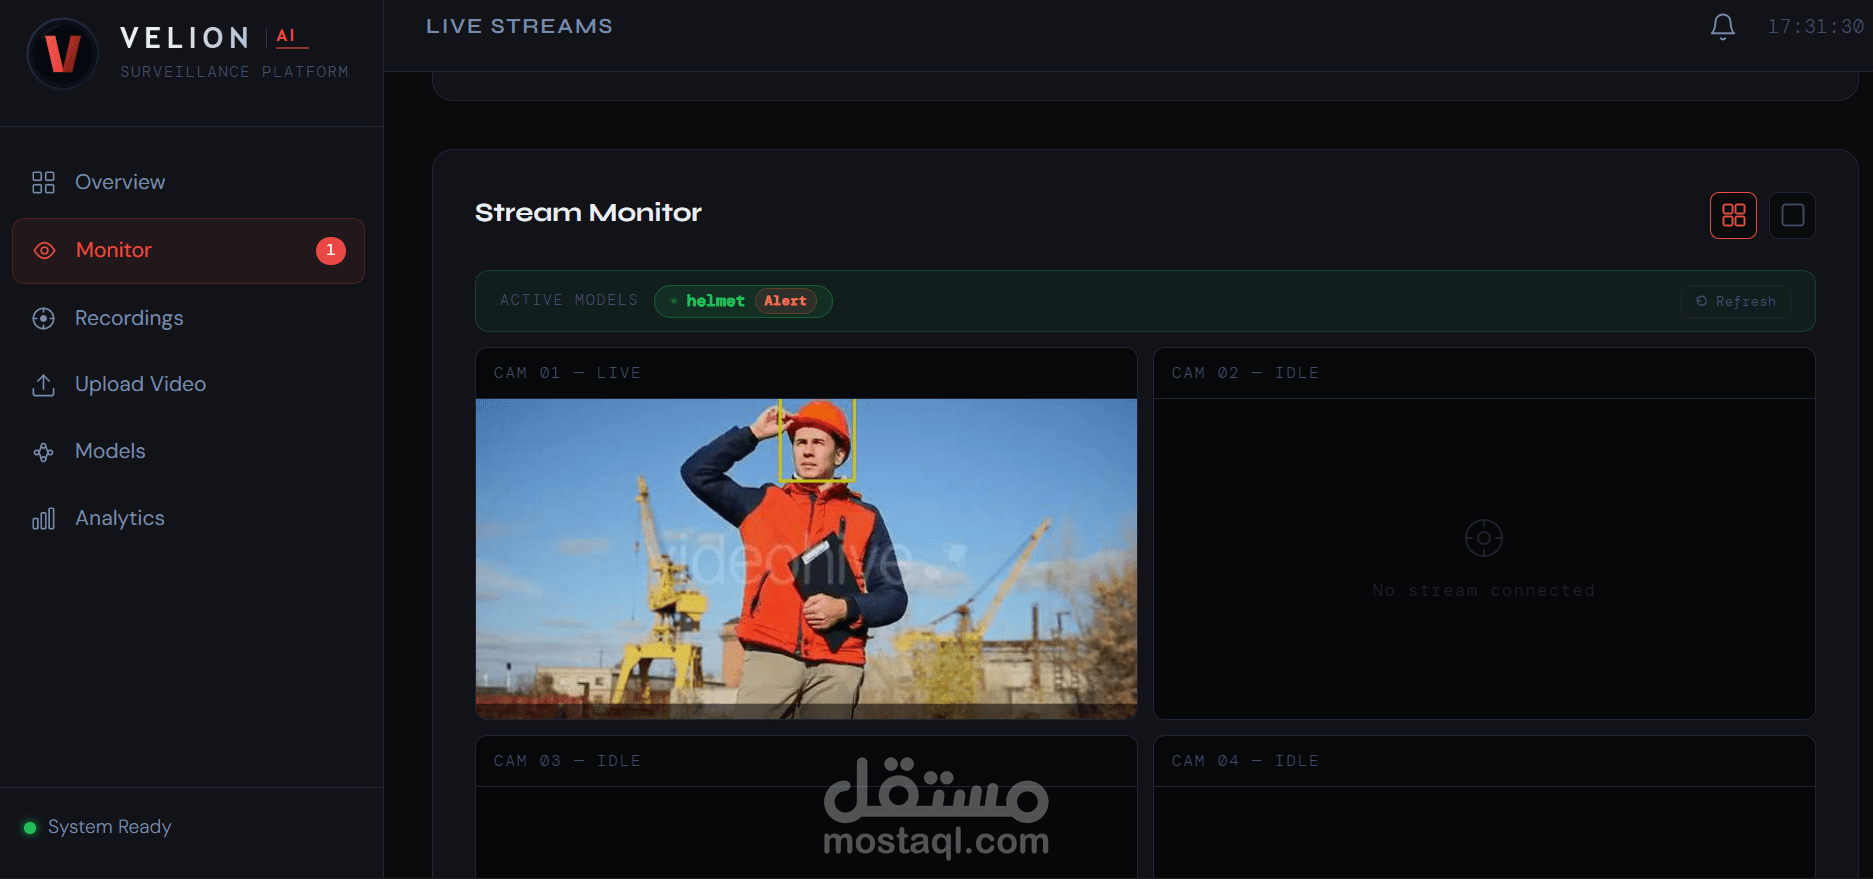The image size is (1873, 879).
Task: Click the helmet detection box in CAM 01
Action: pos(817,440)
